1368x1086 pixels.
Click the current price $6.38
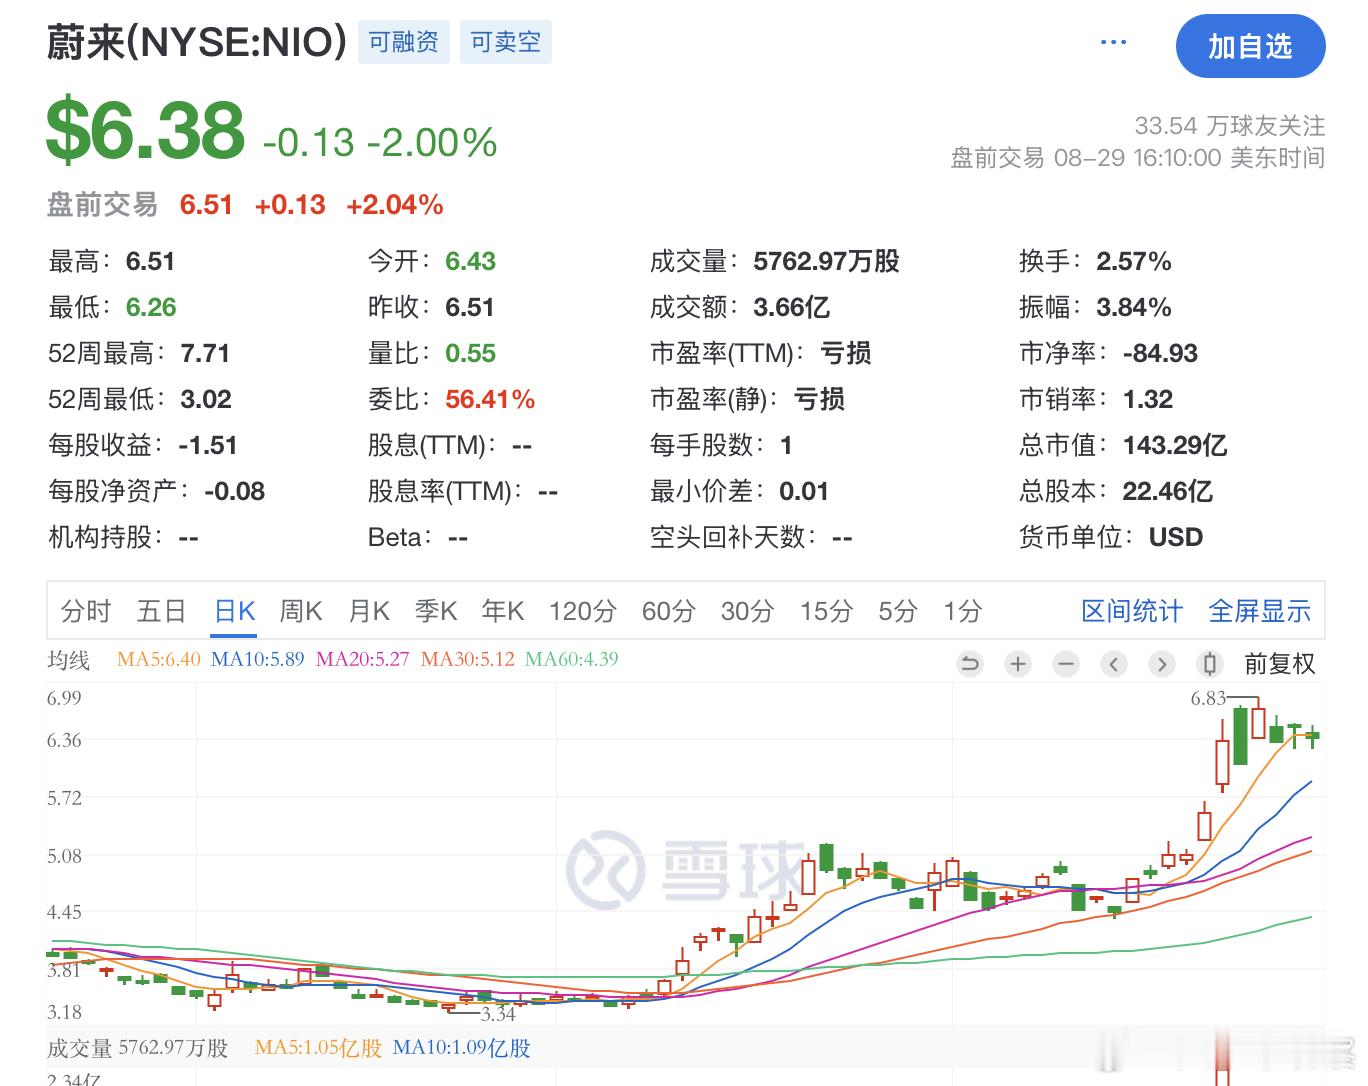coord(146,130)
